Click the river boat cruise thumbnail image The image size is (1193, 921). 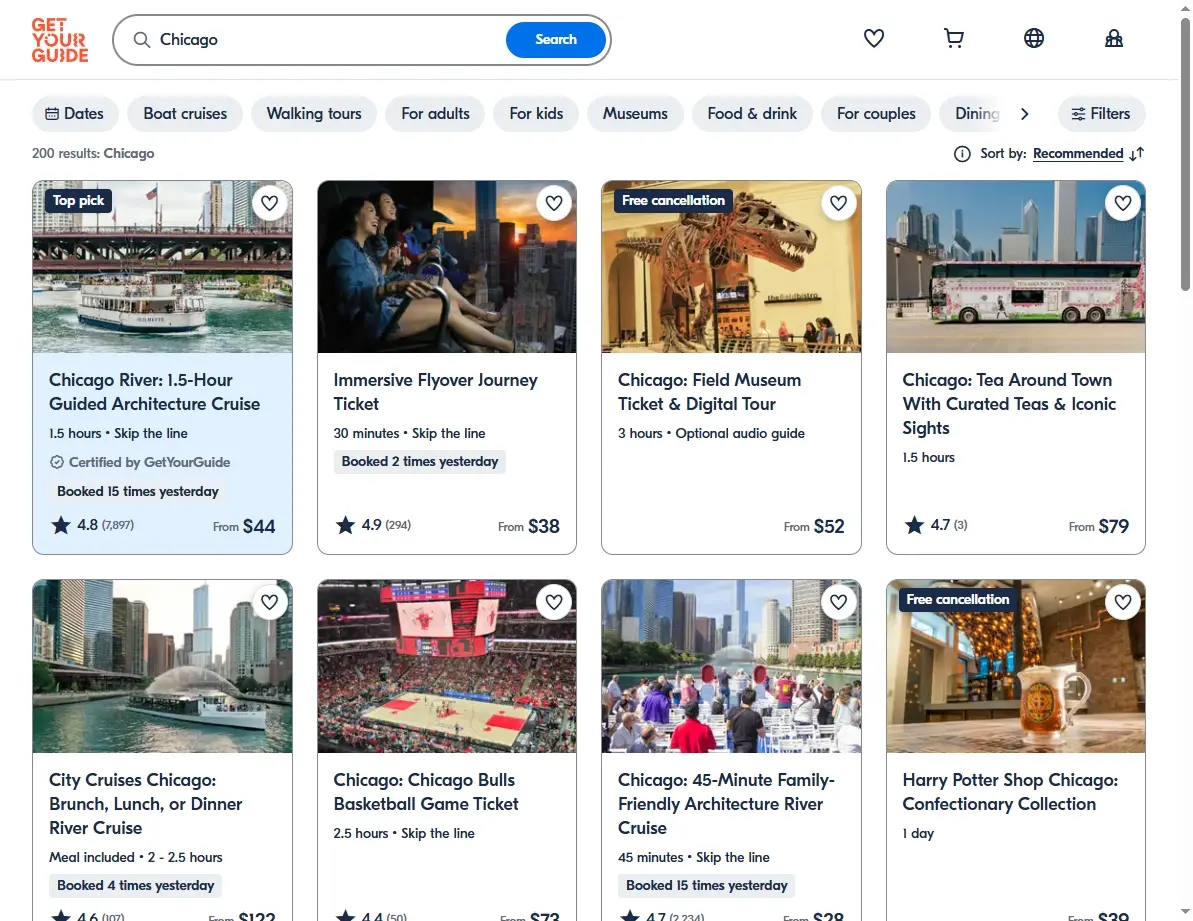click(162, 267)
